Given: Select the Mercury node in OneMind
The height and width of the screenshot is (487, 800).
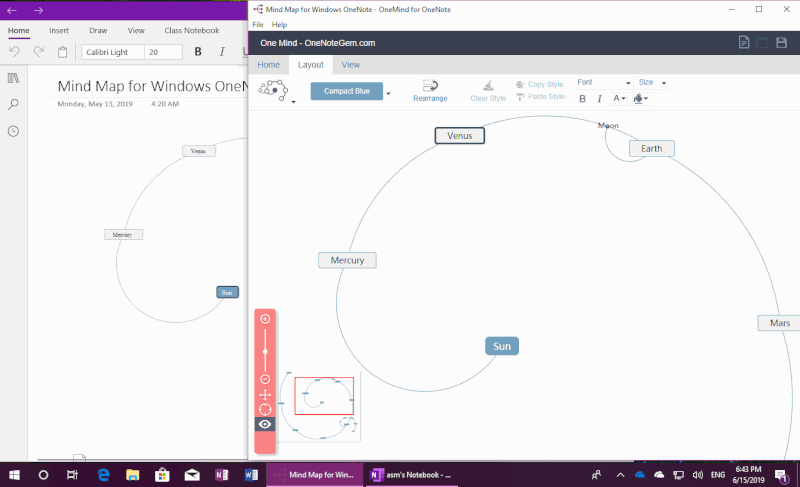Looking at the screenshot, I should coord(347,260).
